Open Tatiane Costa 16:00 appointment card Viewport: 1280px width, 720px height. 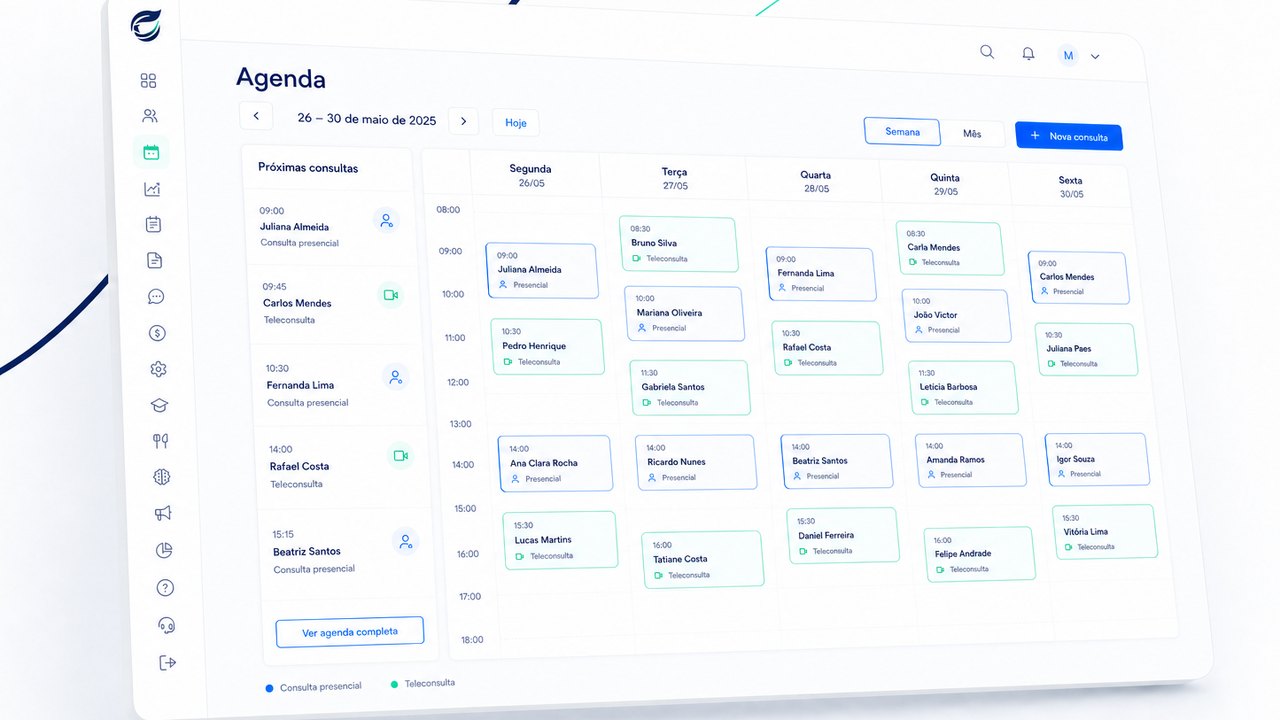point(702,559)
